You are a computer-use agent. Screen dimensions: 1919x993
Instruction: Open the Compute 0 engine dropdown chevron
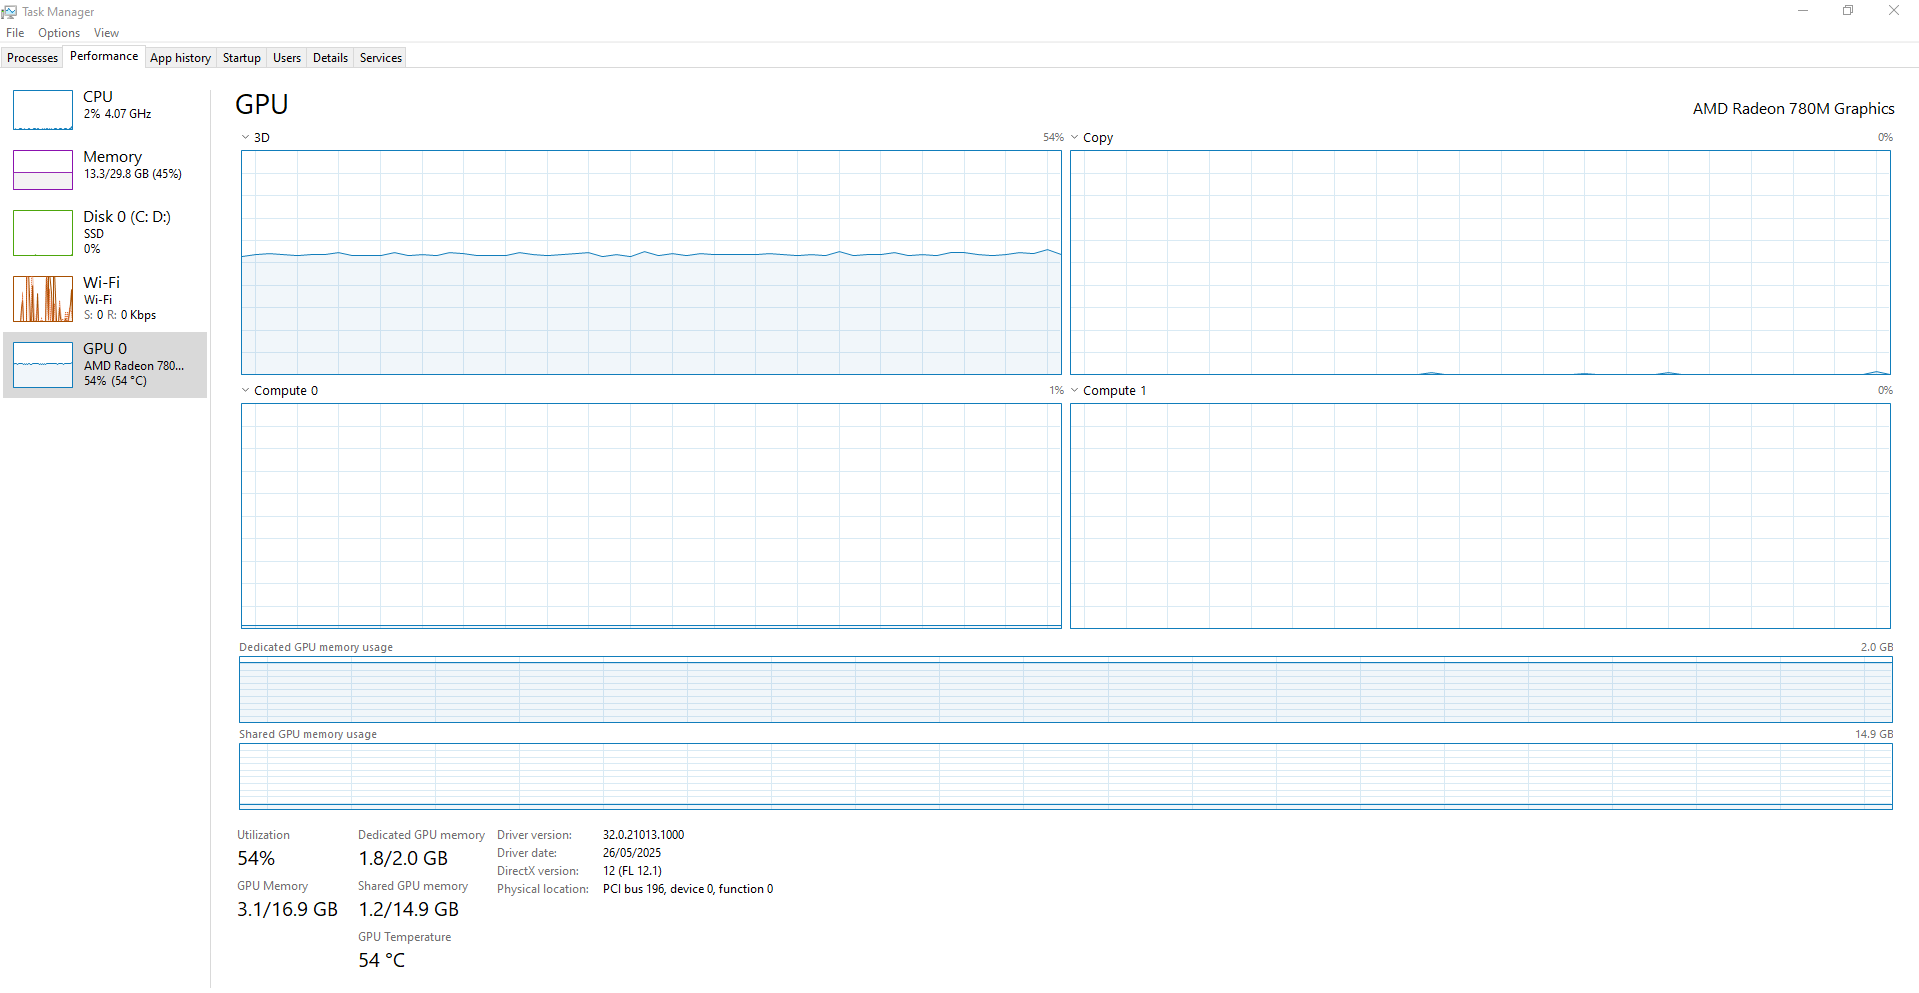[245, 391]
